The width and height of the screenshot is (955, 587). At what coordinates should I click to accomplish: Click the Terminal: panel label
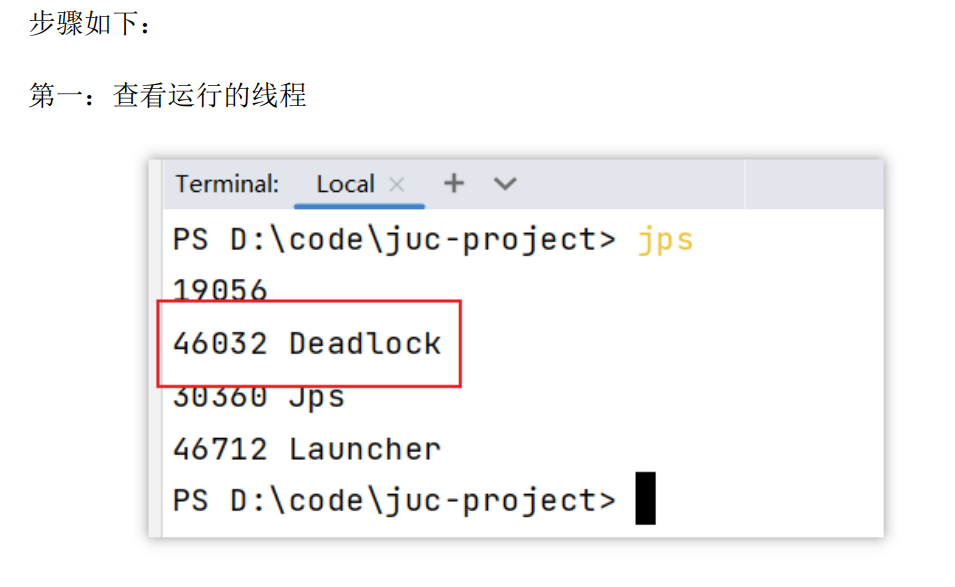tap(227, 184)
